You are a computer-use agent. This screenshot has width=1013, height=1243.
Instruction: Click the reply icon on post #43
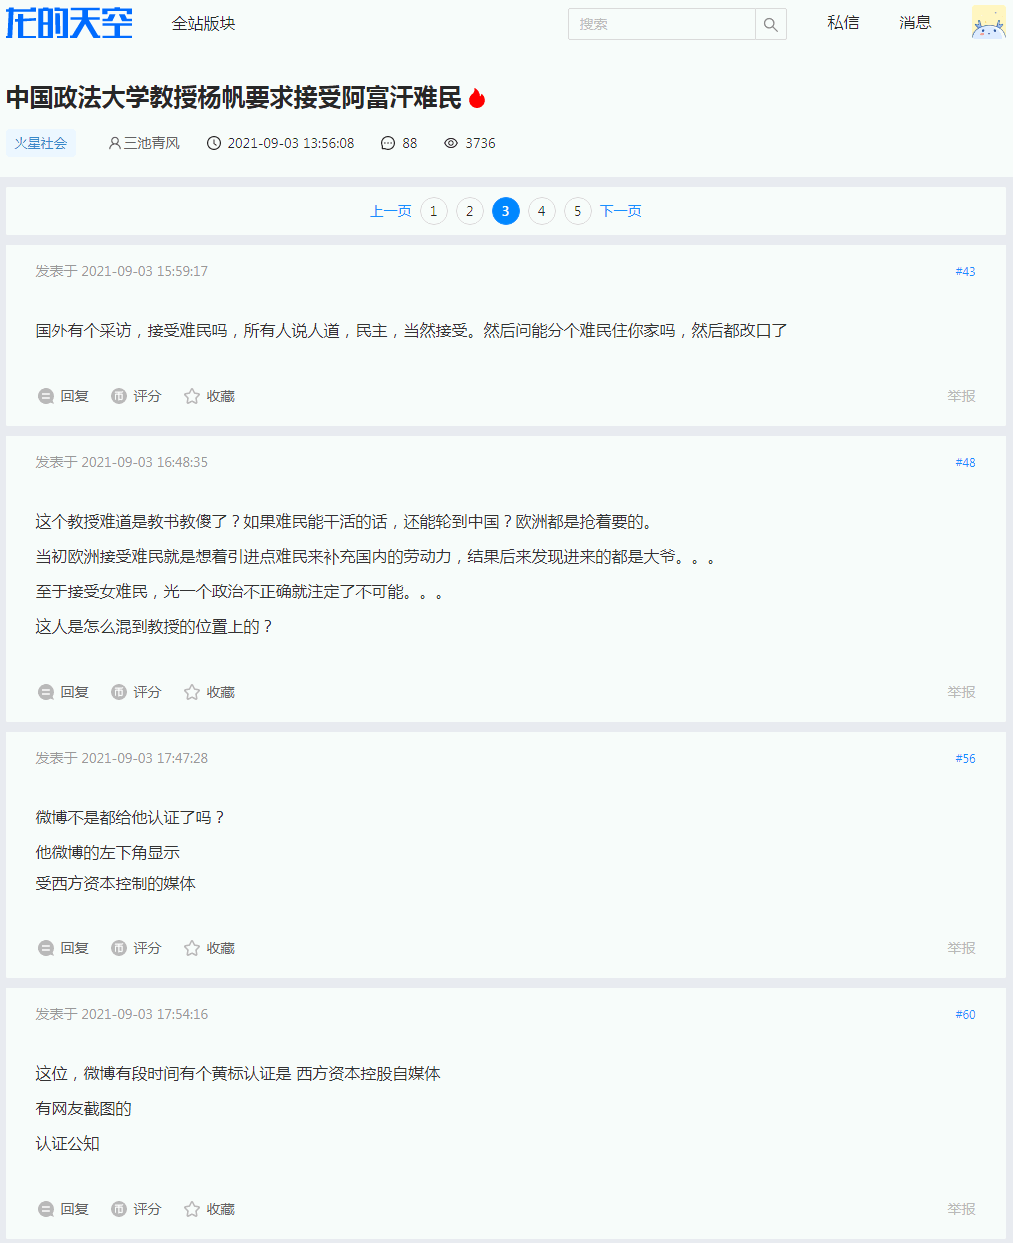click(x=46, y=396)
